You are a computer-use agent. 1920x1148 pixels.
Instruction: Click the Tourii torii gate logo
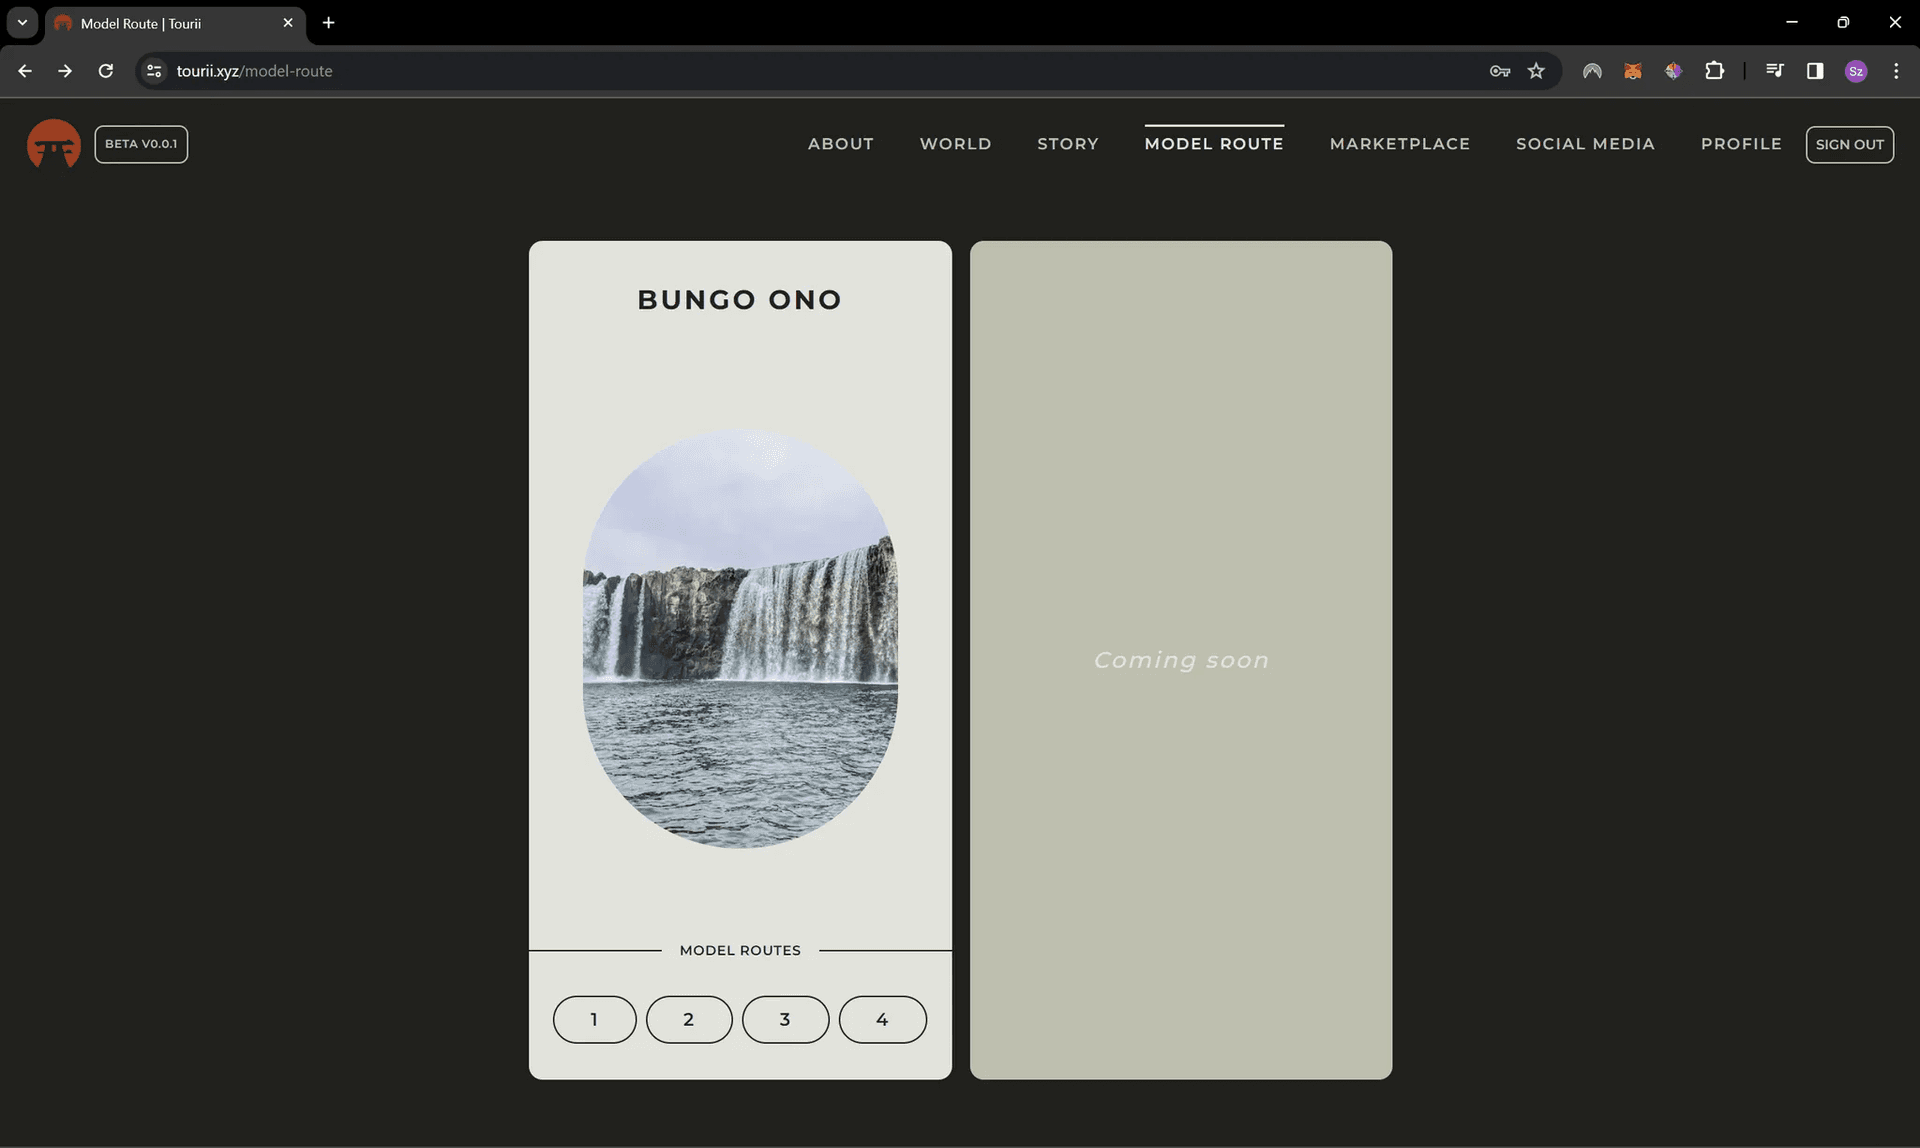[x=54, y=144]
